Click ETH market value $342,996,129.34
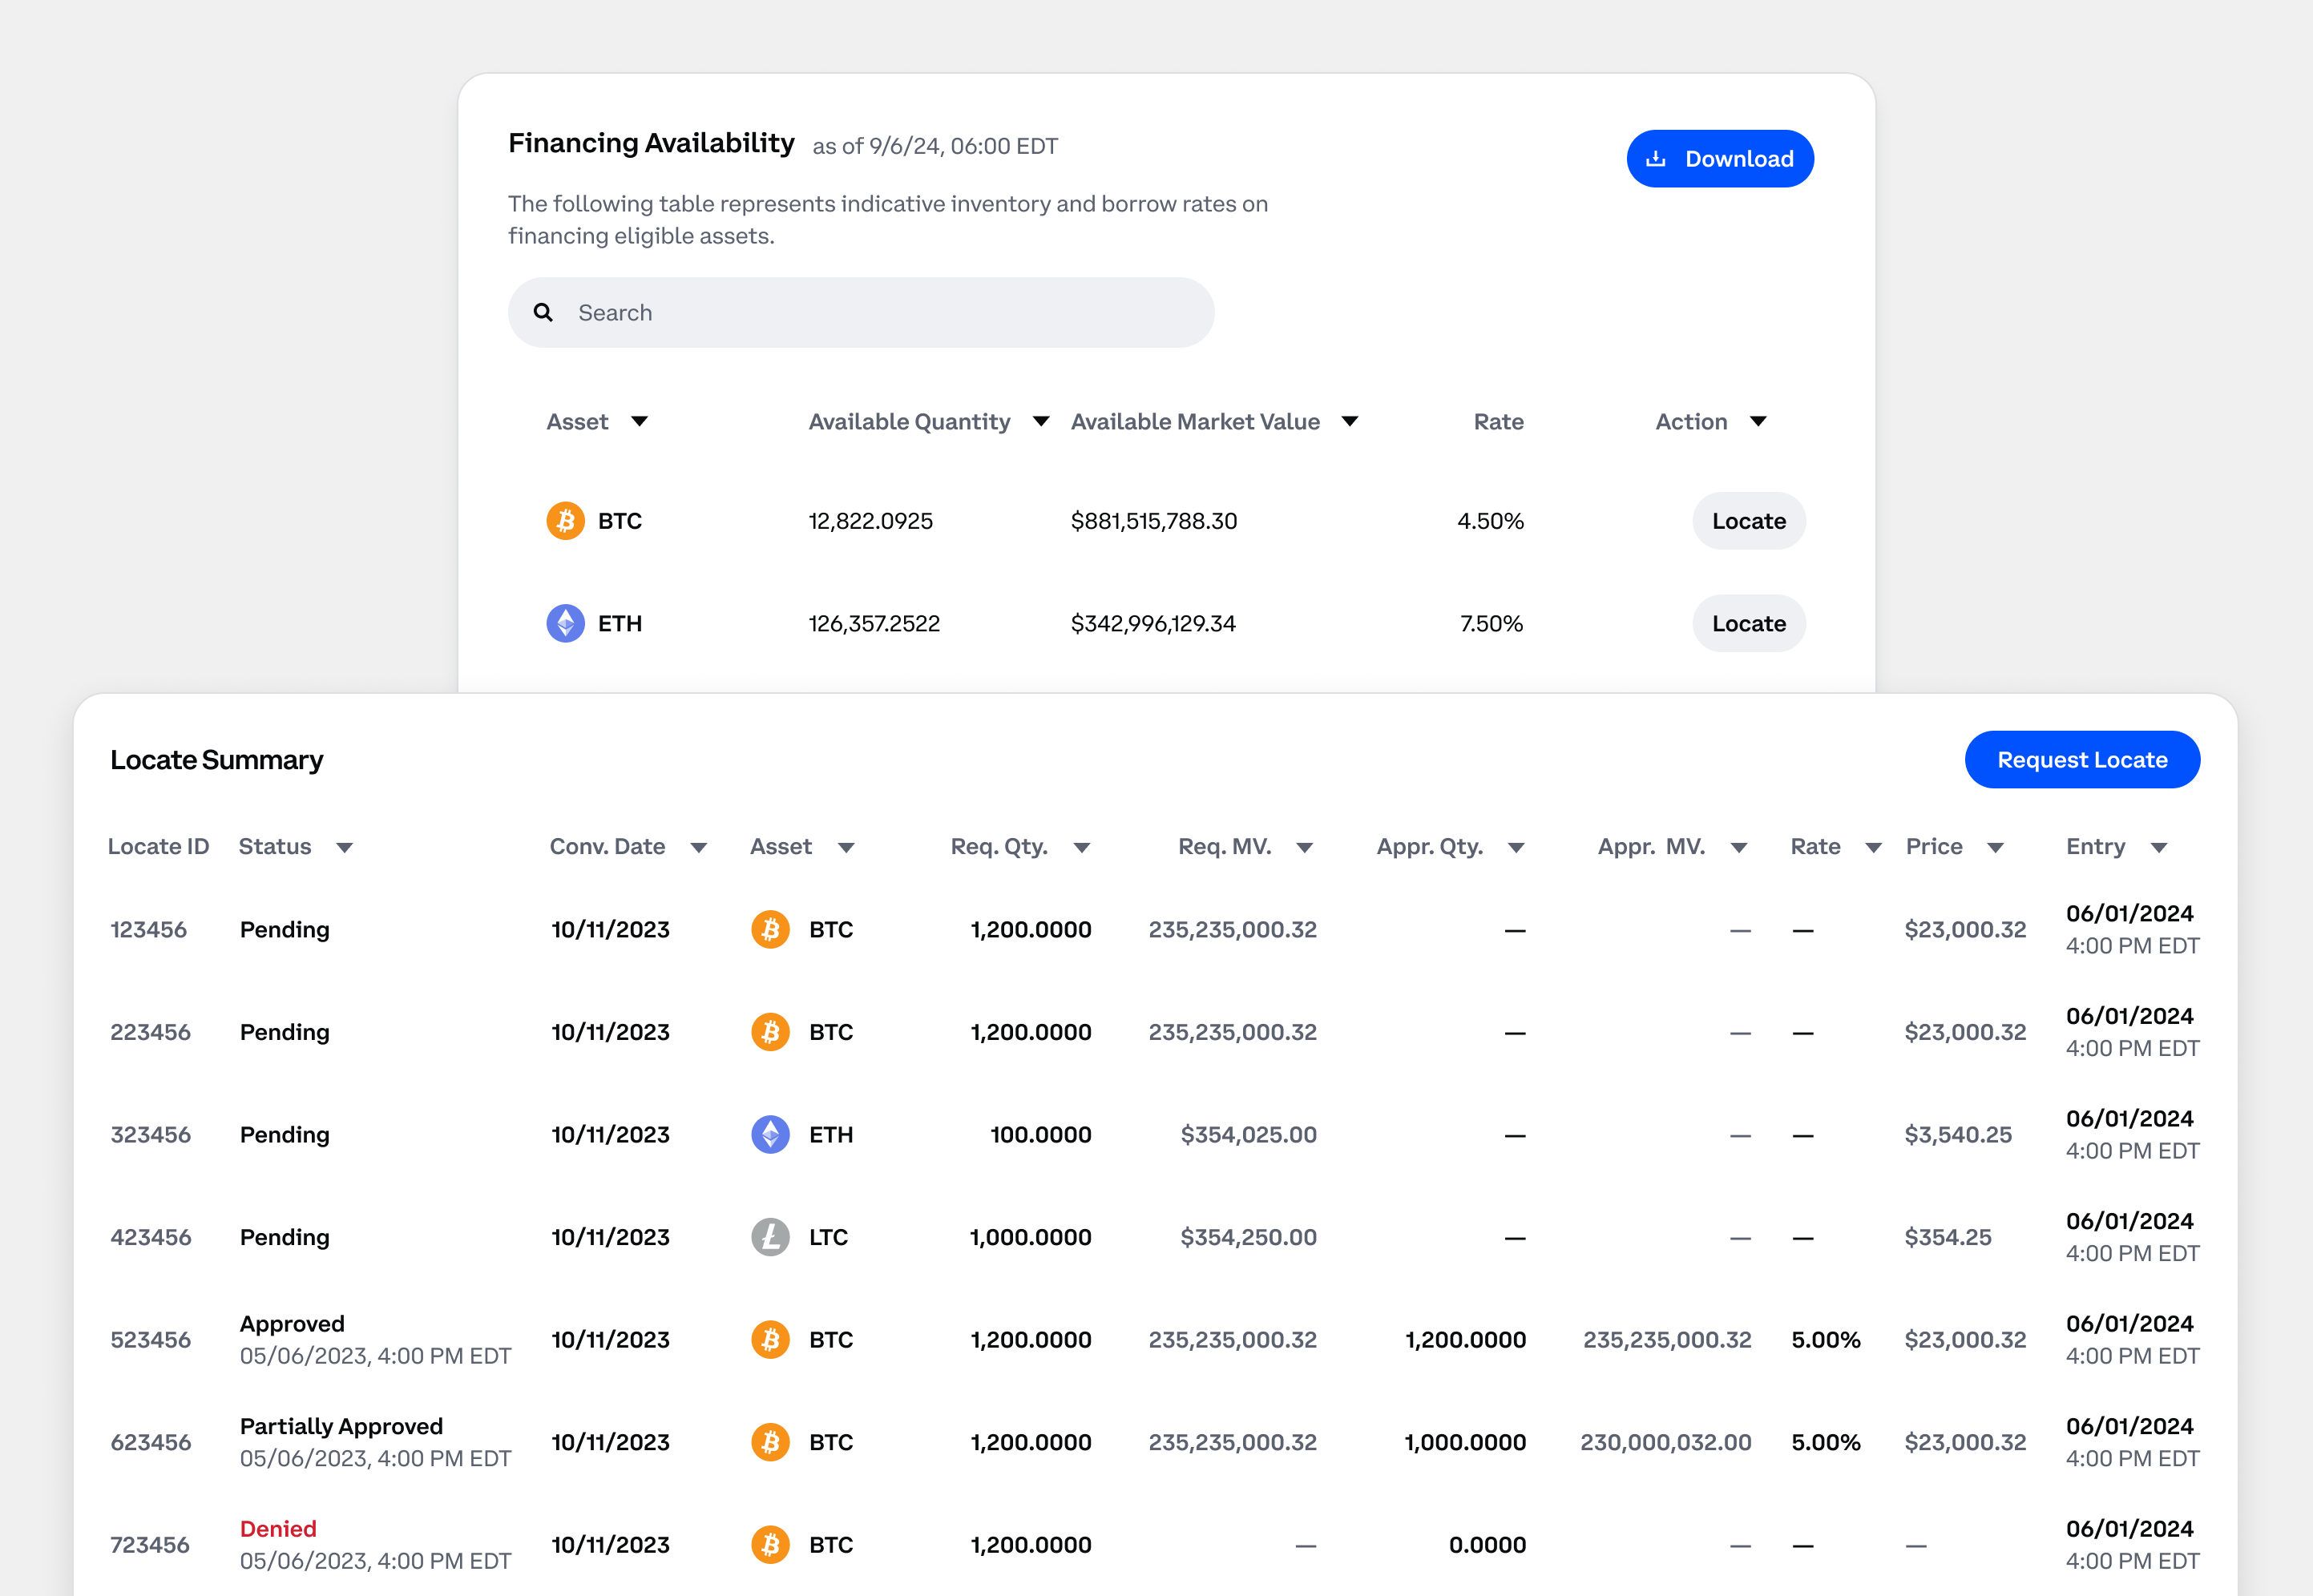The image size is (2313, 1596). tap(1153, 624)
